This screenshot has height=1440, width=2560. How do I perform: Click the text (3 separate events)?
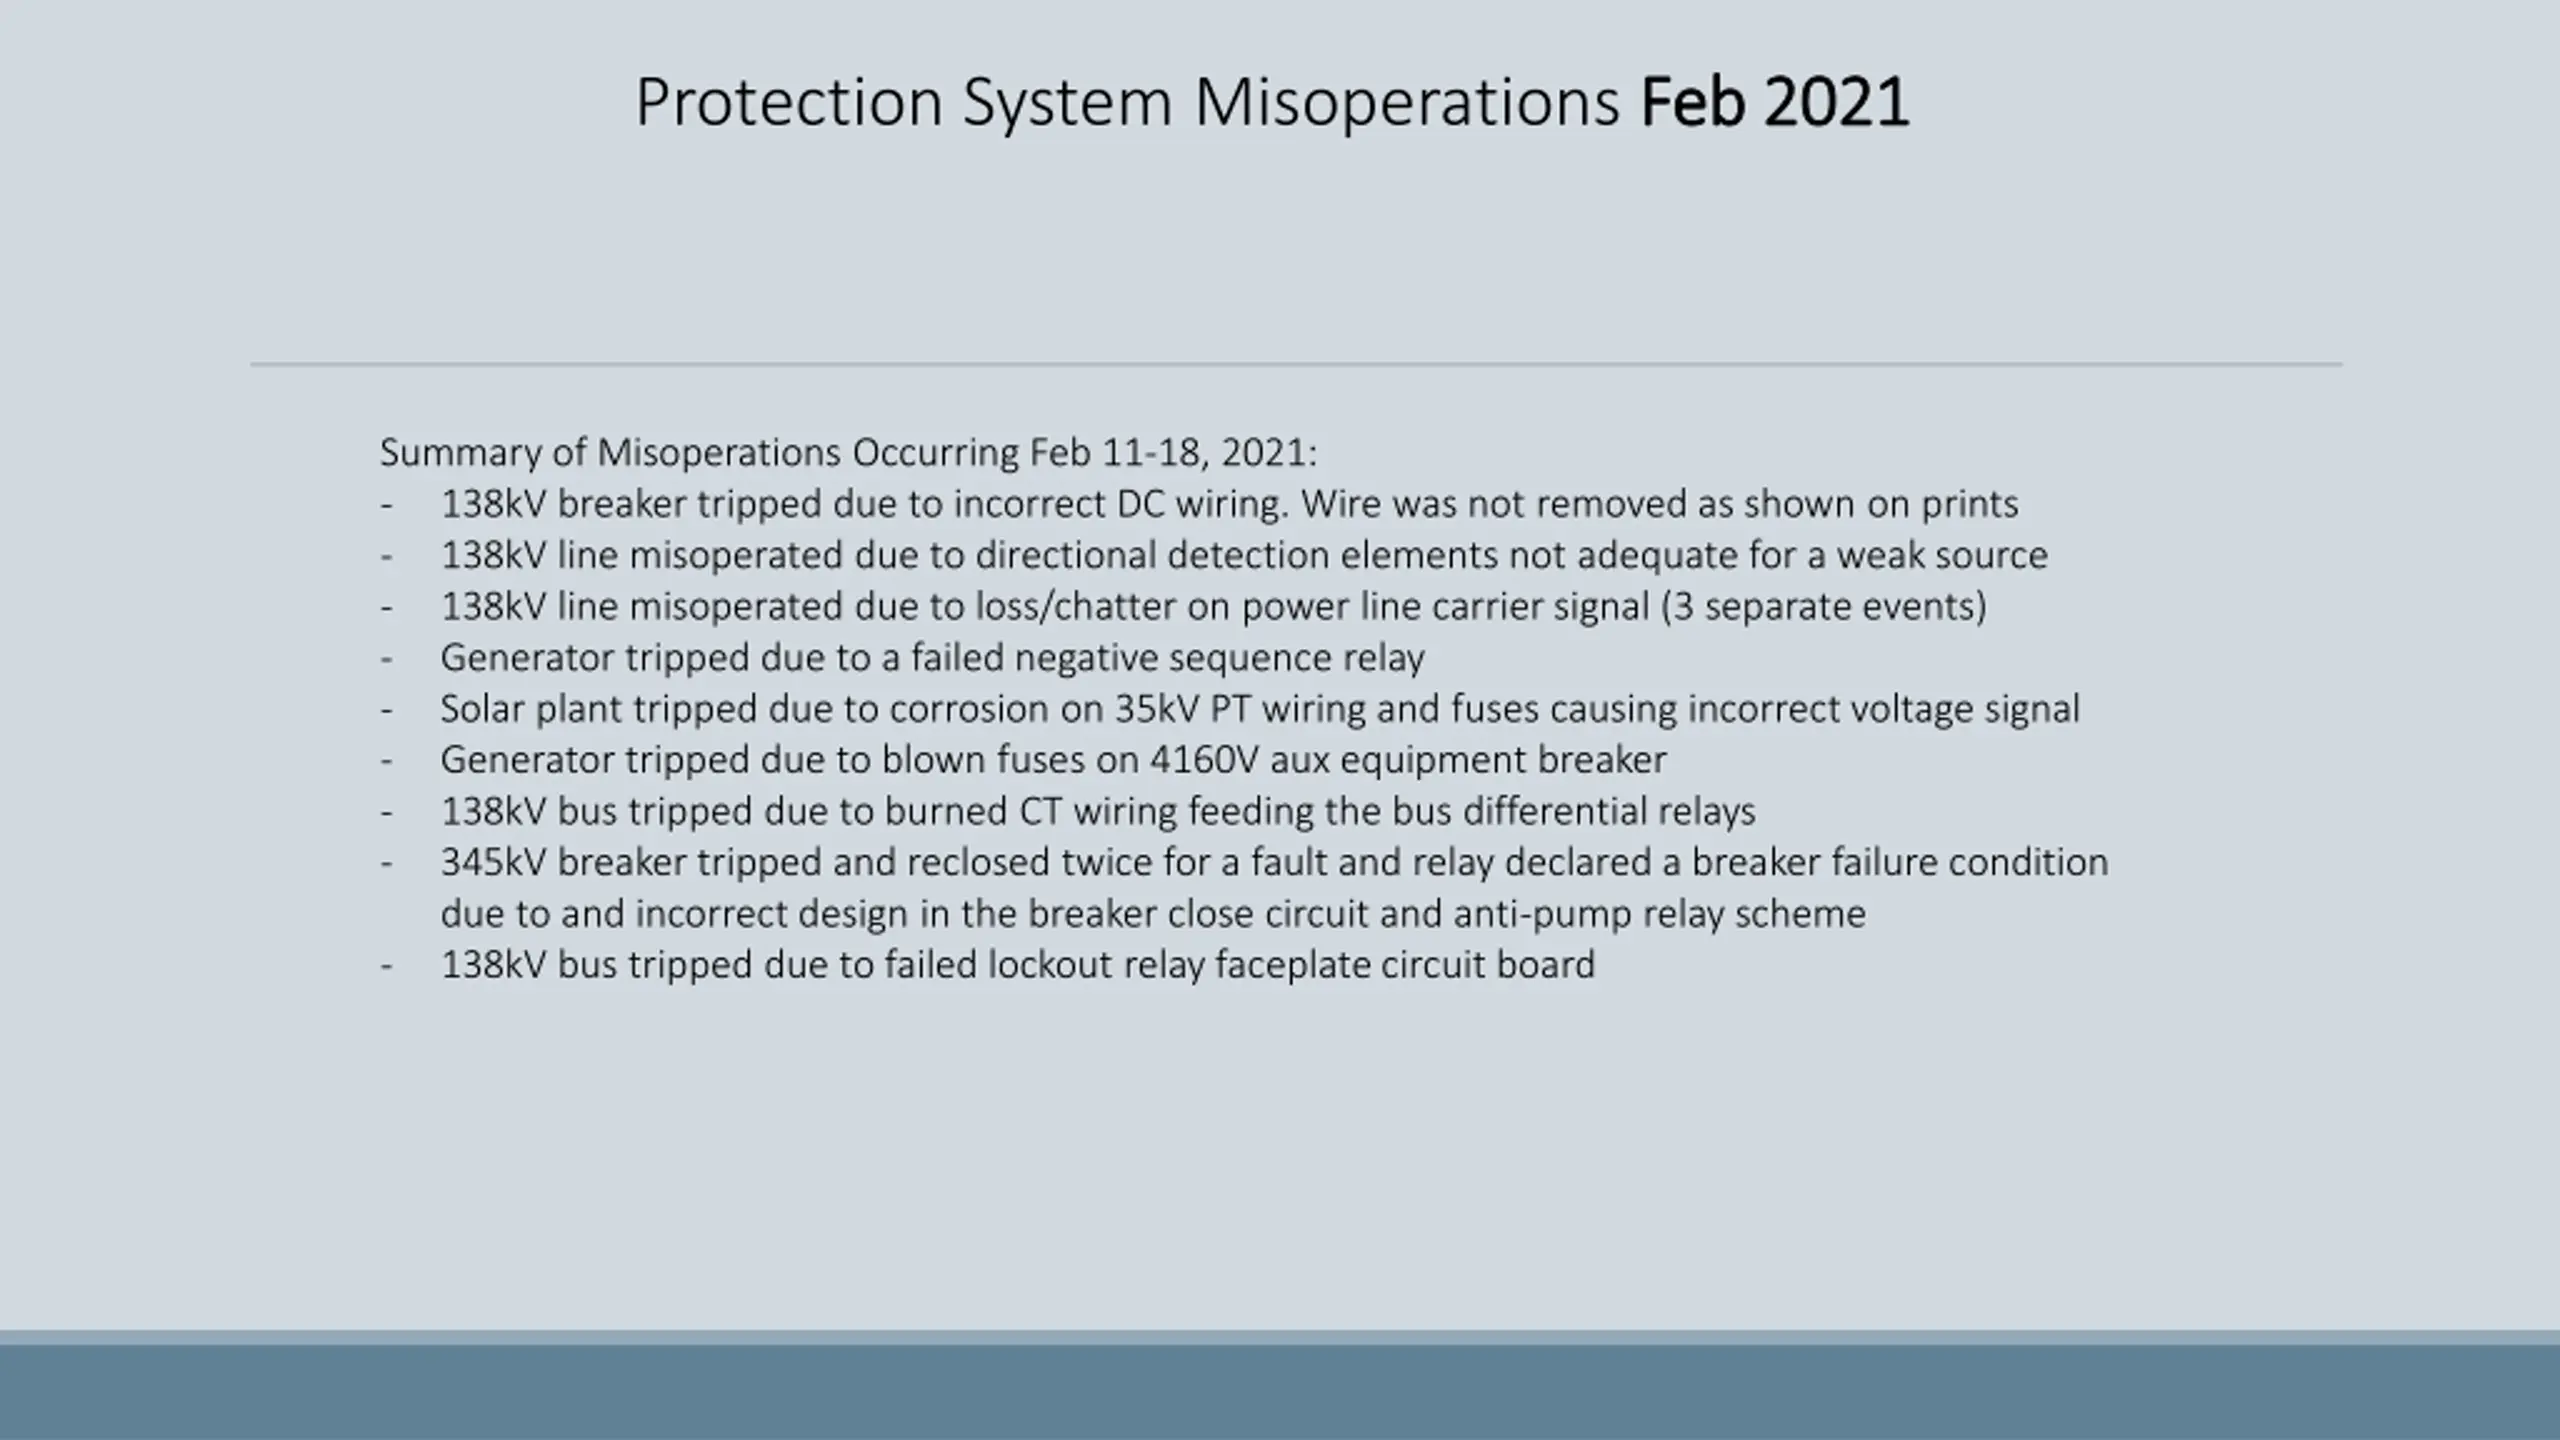(x=1824, y=606)
